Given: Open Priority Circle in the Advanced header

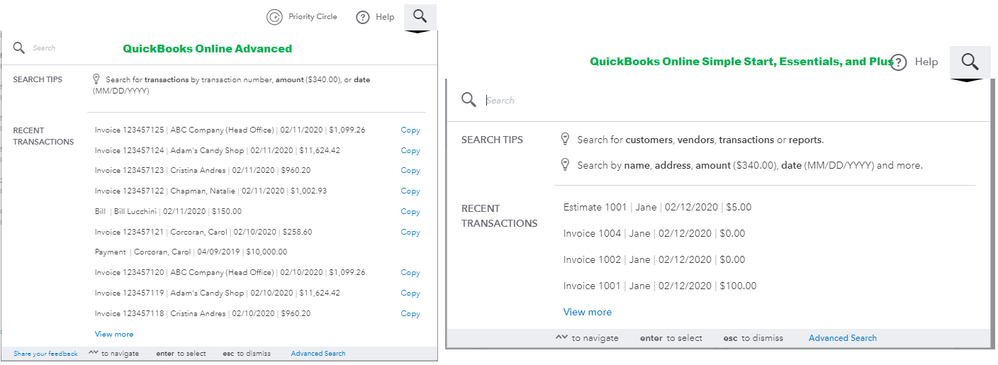Looking at the screenshot, I should pos(302,17).
